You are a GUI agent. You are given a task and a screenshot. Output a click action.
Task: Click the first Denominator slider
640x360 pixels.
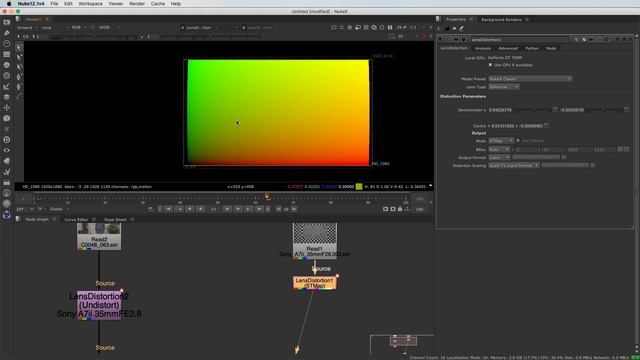533,110
